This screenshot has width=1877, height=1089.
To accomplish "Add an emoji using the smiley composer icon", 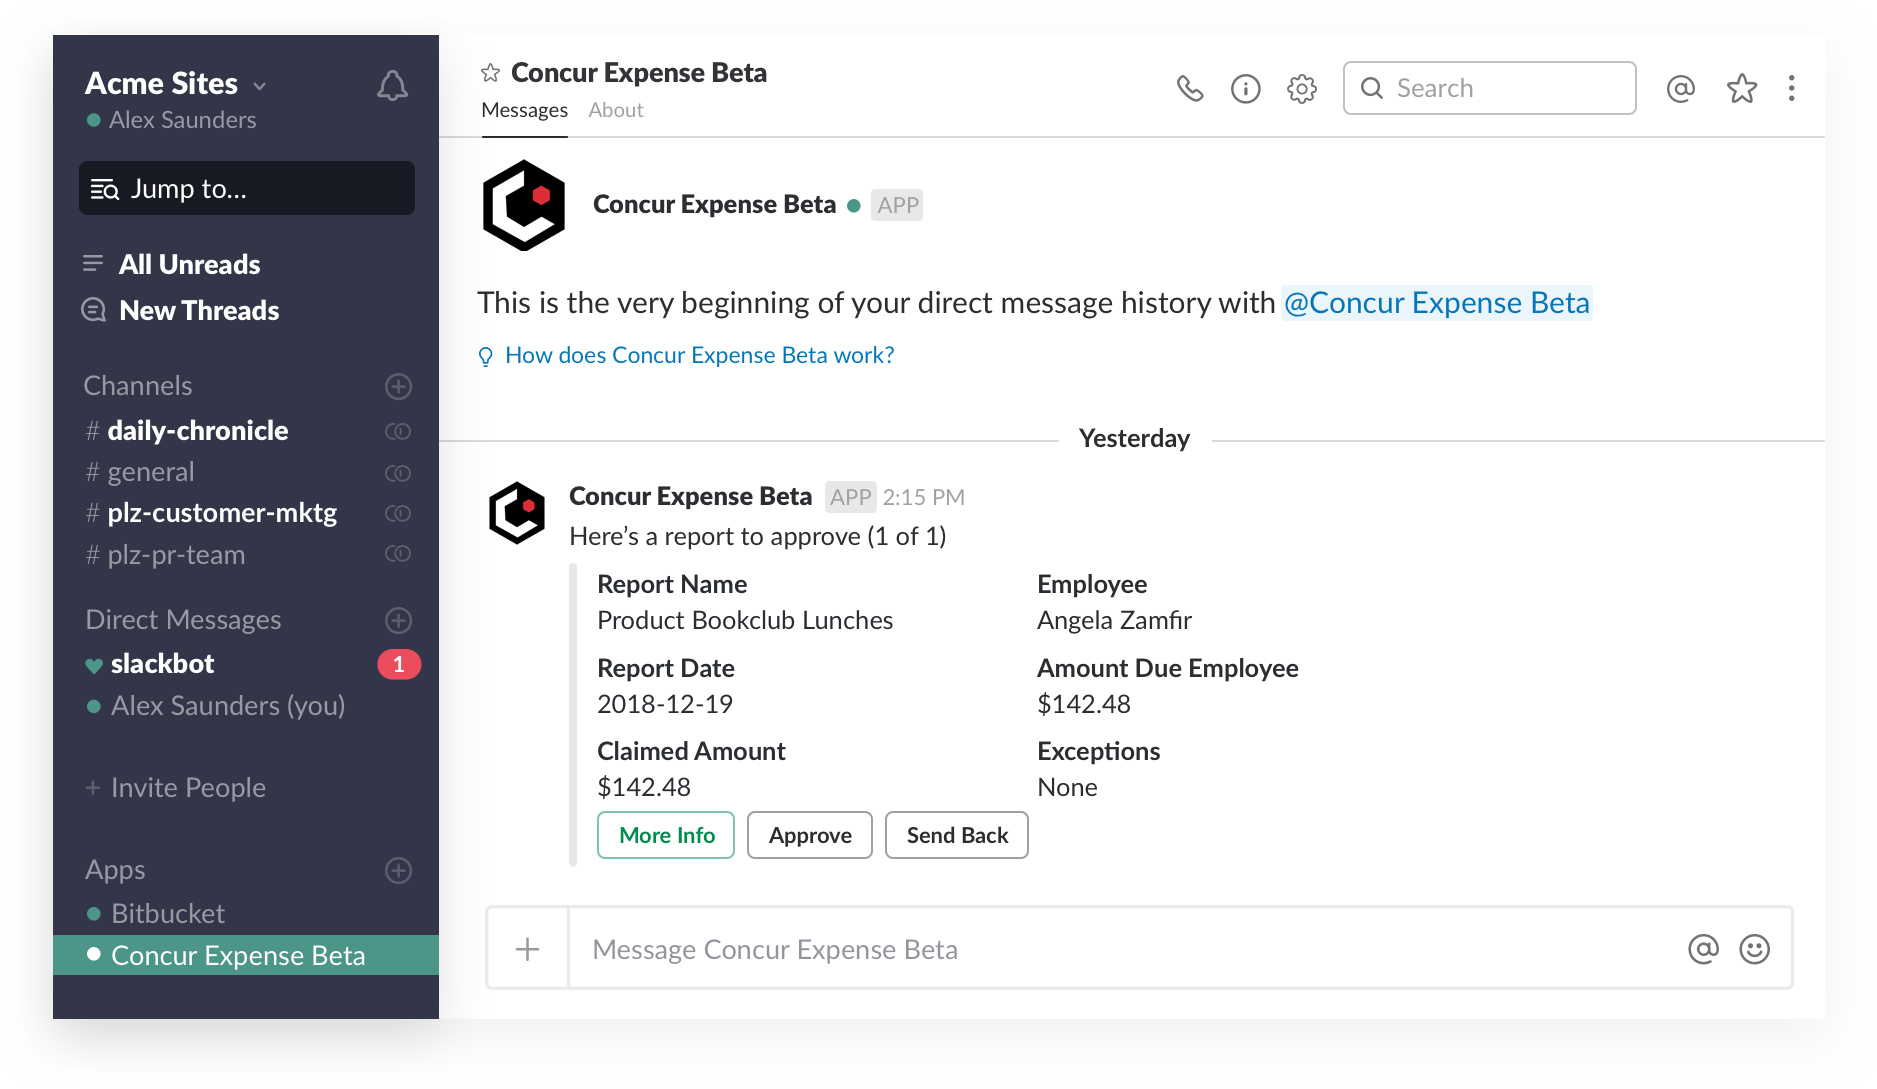I will [1755, 948].
